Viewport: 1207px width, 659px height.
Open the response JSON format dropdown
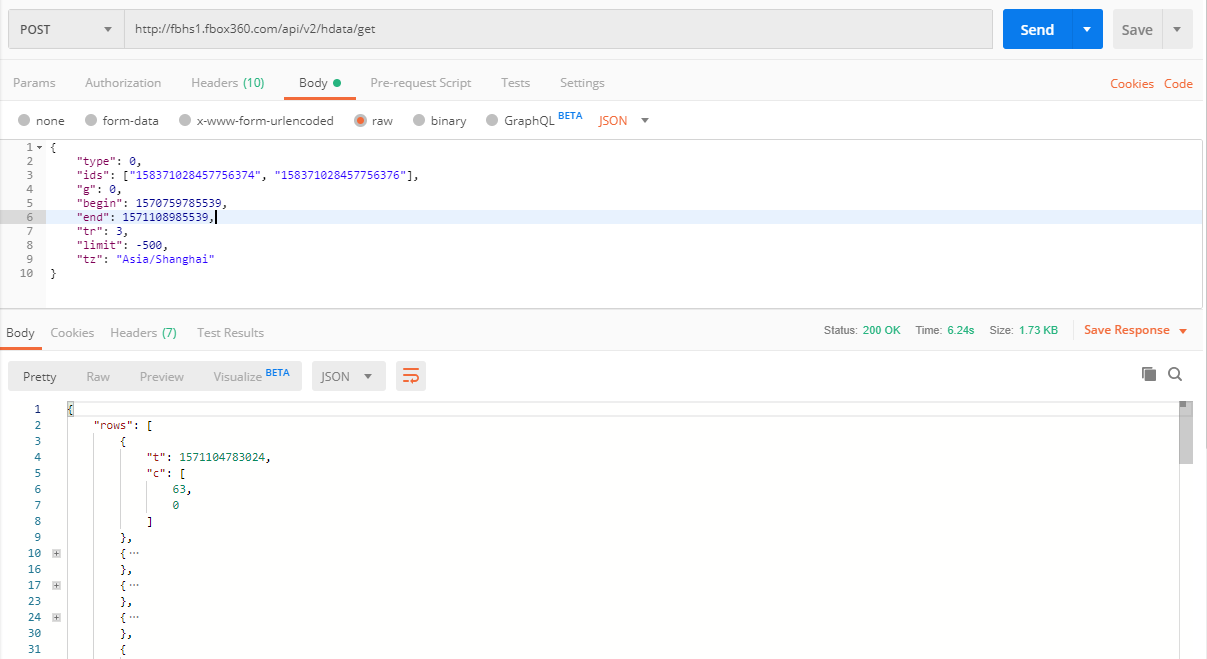point(348,376)
